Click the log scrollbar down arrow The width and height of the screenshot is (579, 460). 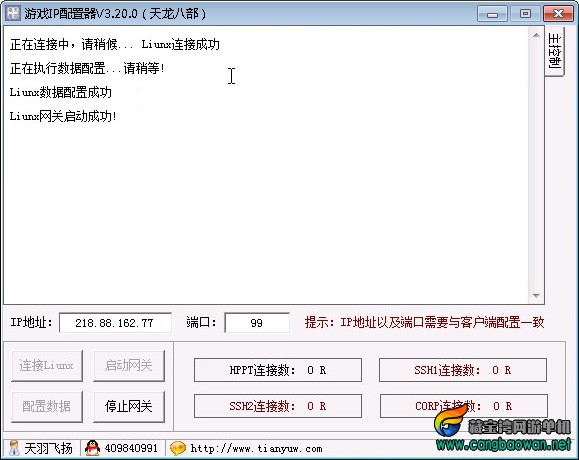click(536, 295)
